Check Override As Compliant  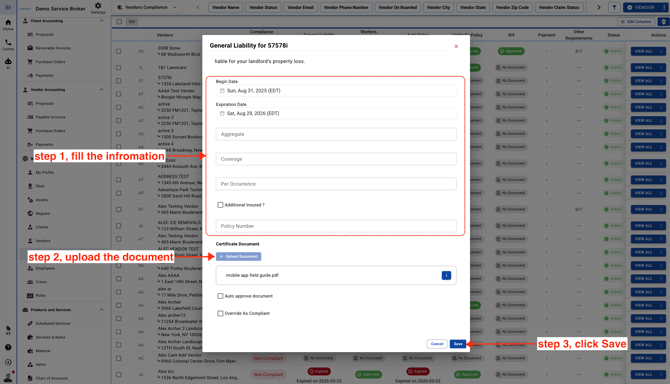[x=220, y=313]
